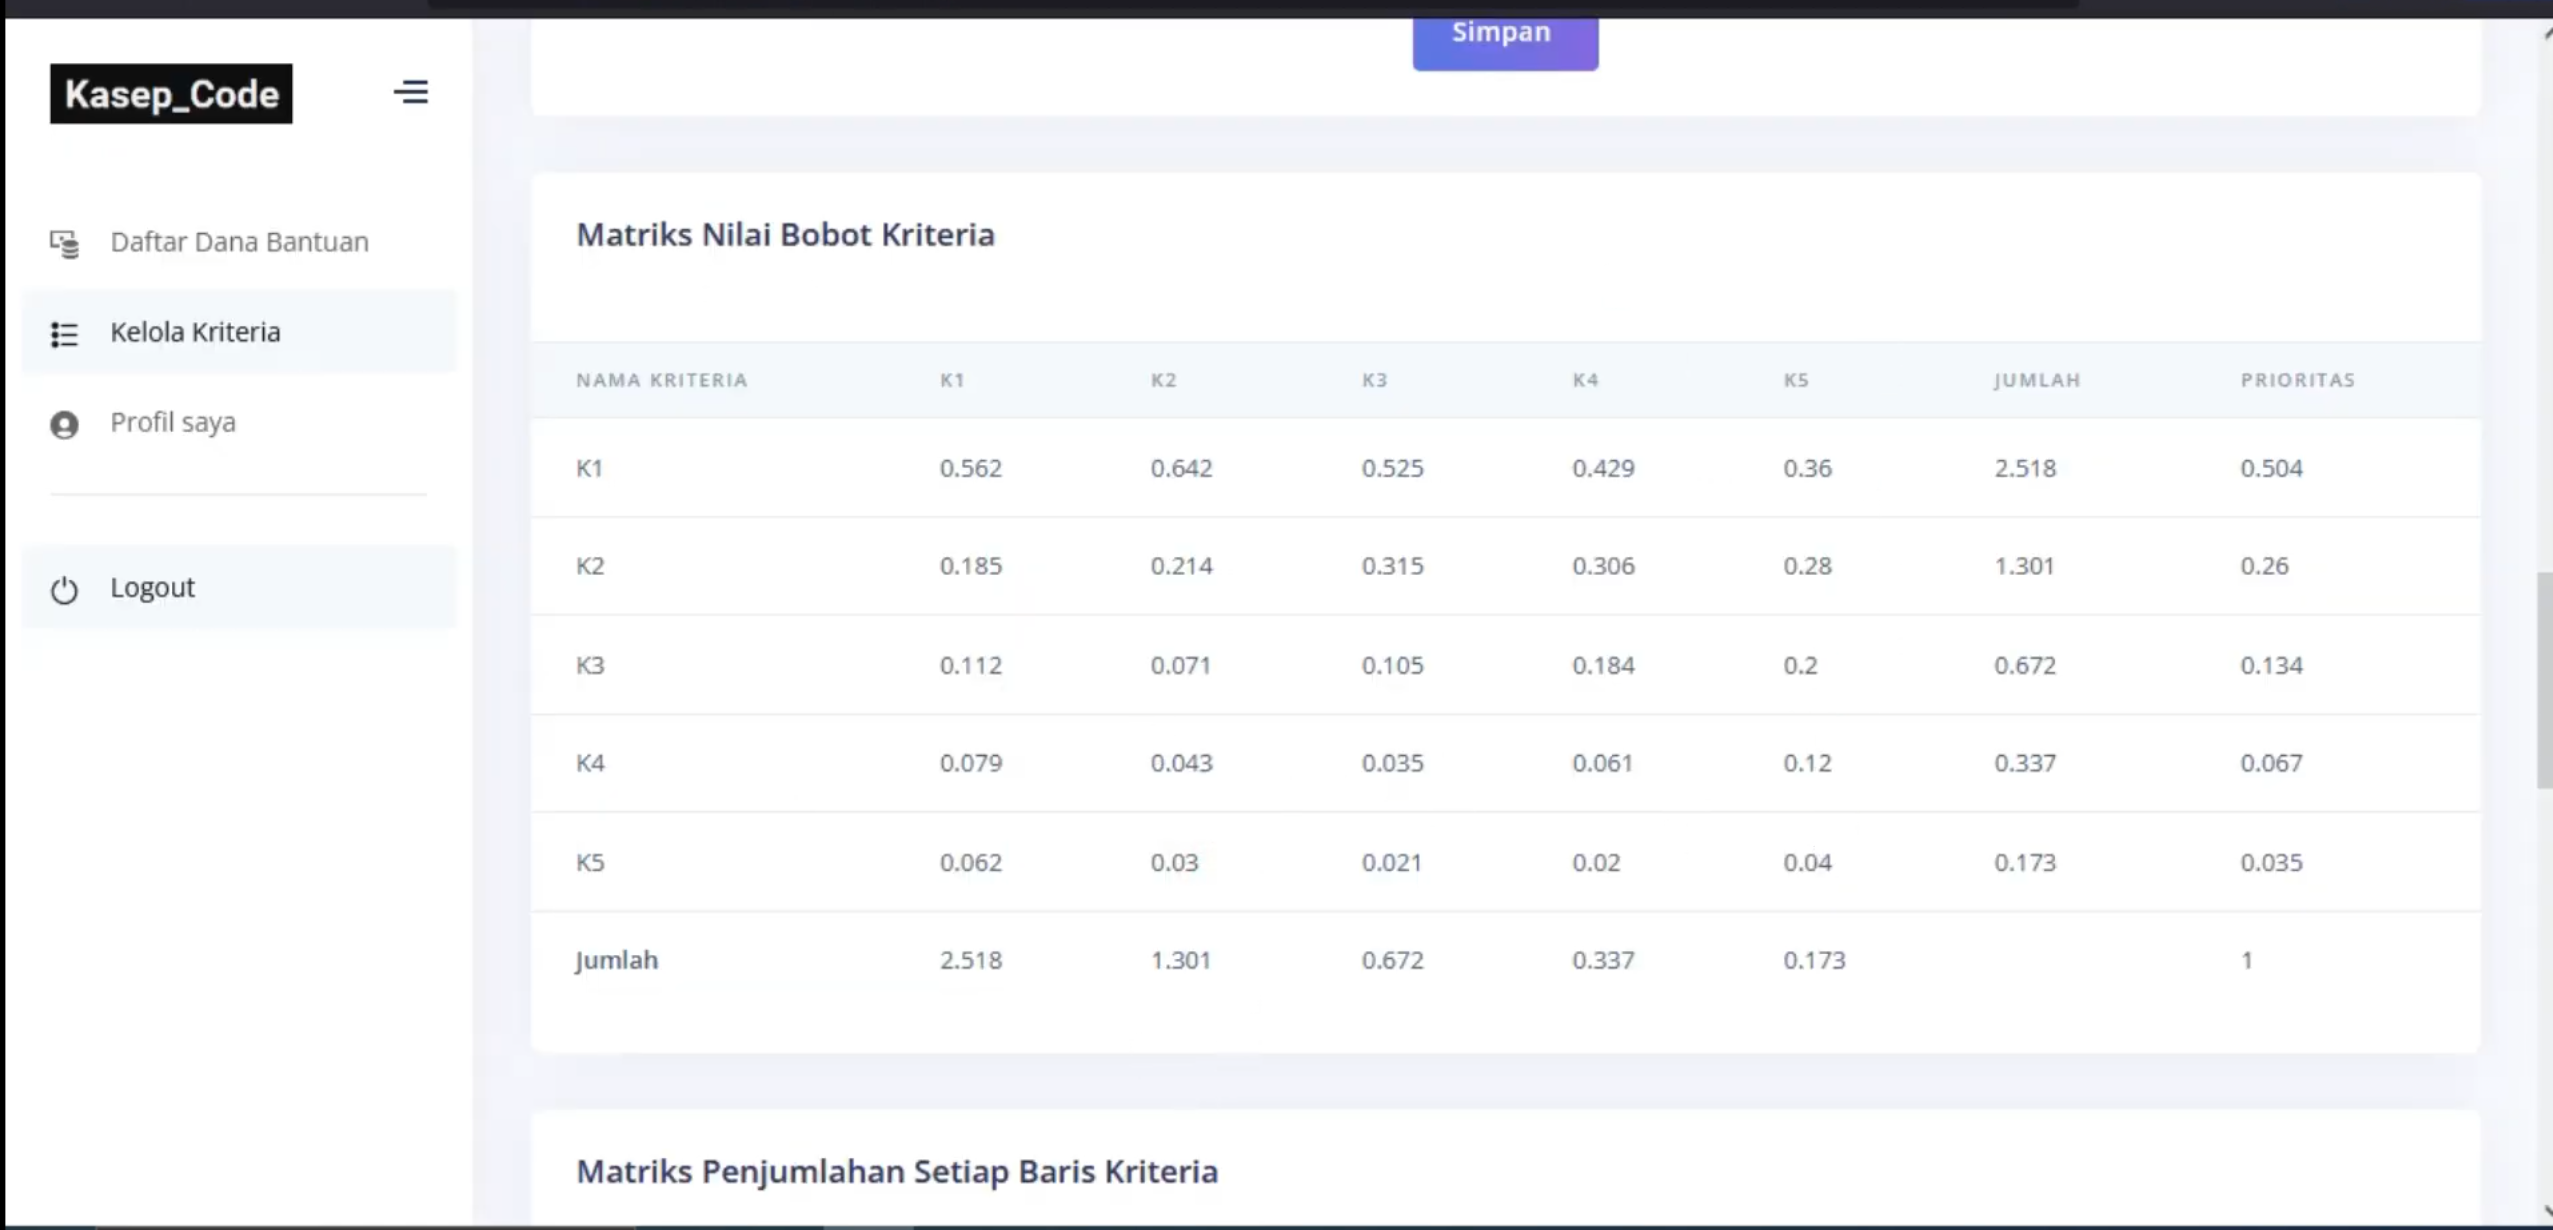The width and height of the screenshot is (2553, 1230).
Task: Click the K3 column header
Action: pos(1374,380)
